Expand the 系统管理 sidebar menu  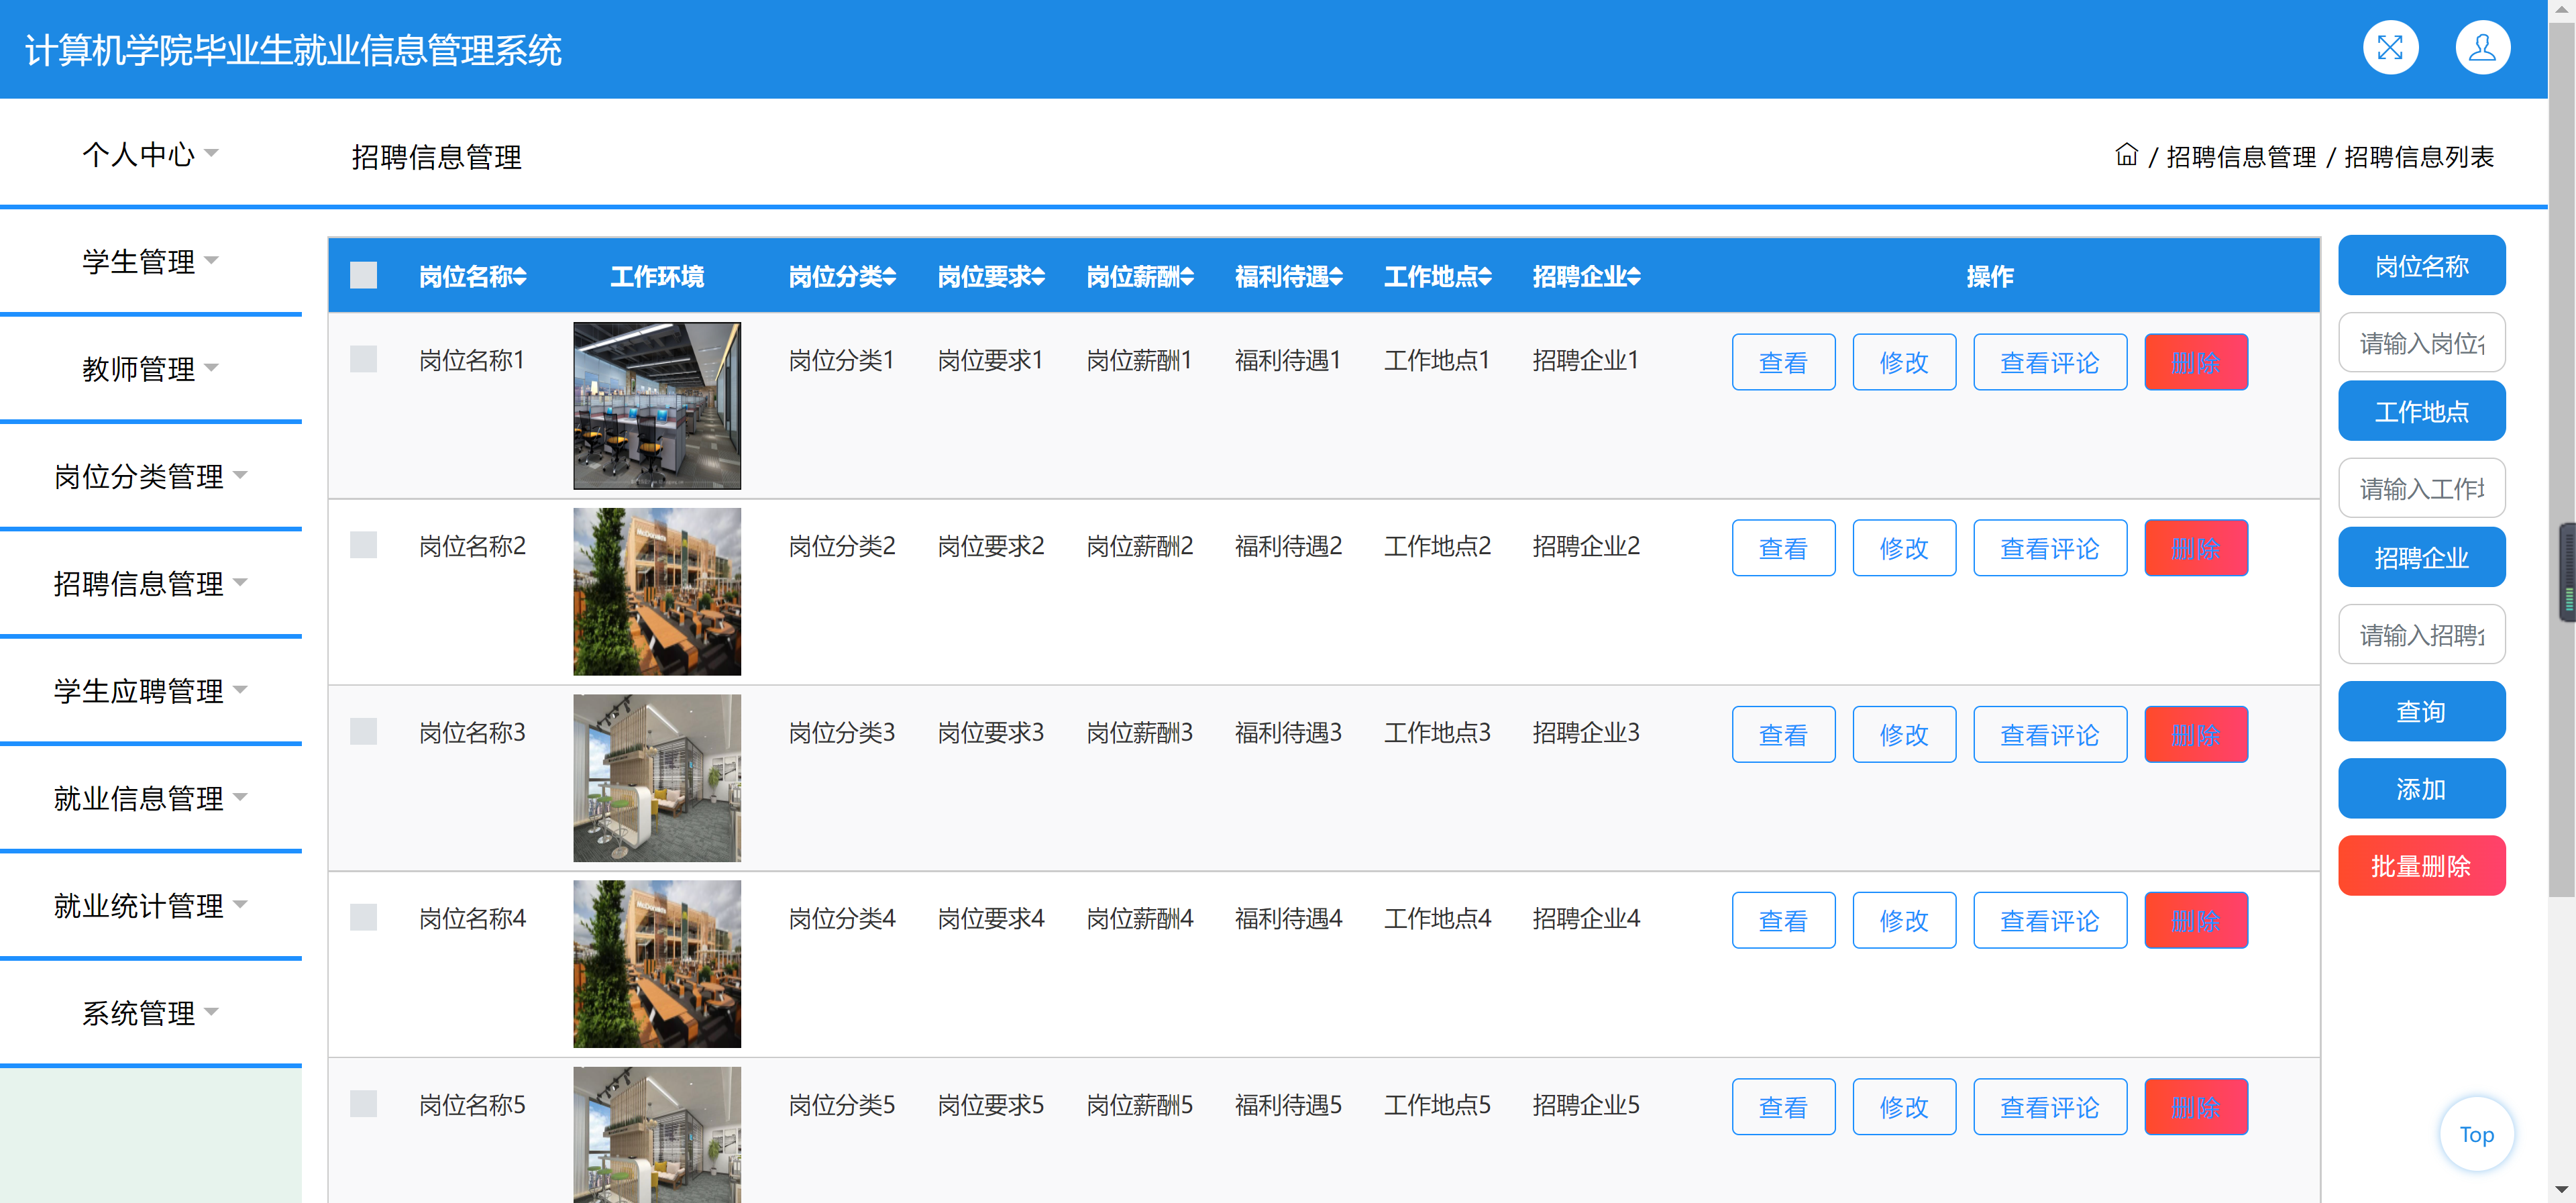pos(150,1013)
